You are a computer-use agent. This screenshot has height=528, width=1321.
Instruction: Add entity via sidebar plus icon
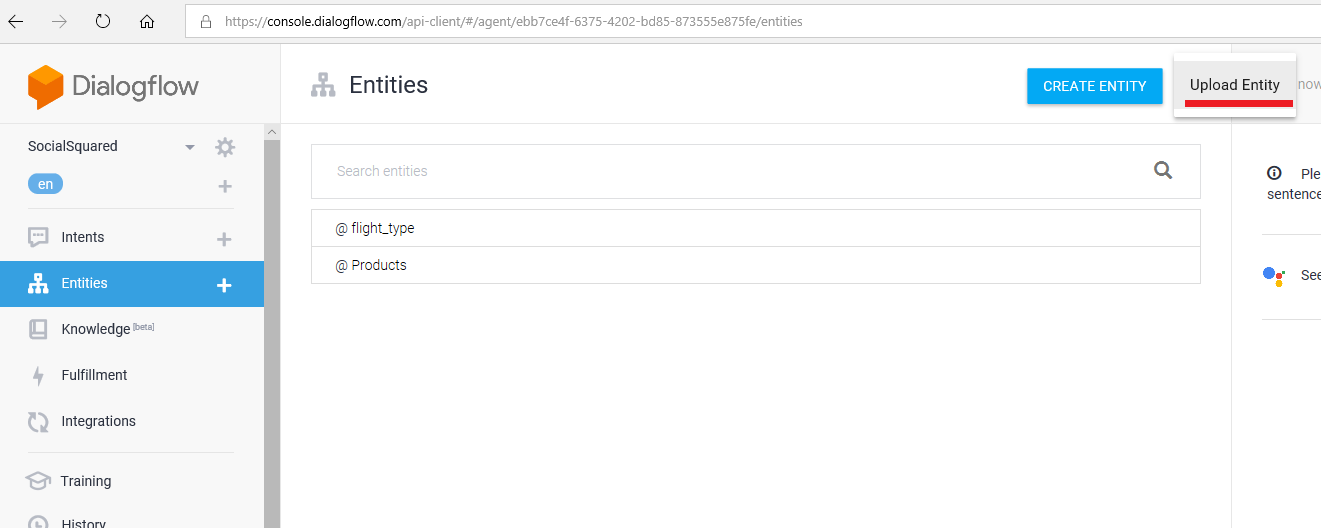pyautogui.click(x=224, y=285)
